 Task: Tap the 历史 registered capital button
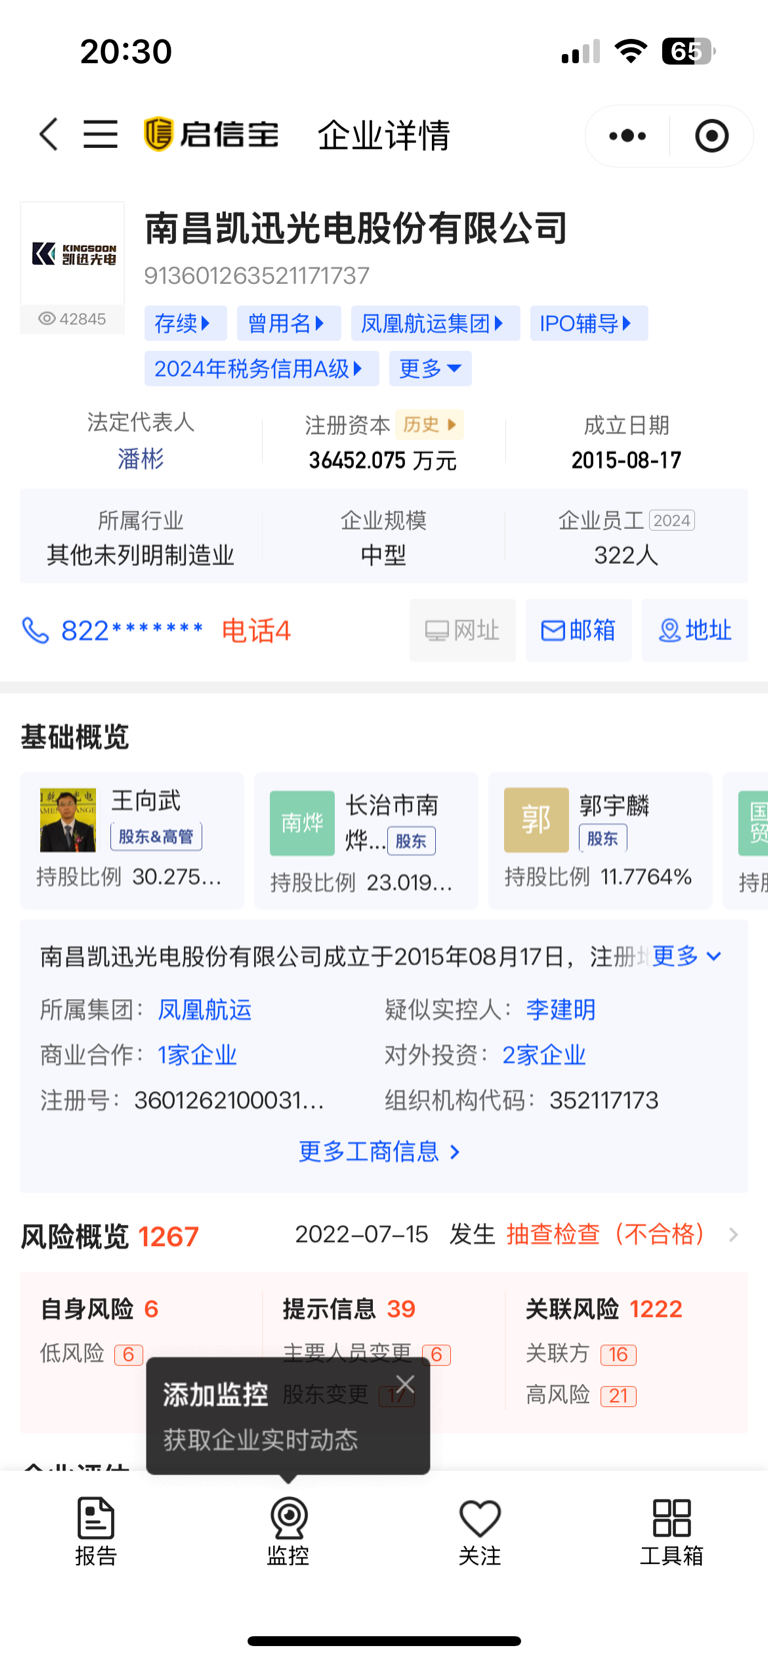(x=430, y=425)
